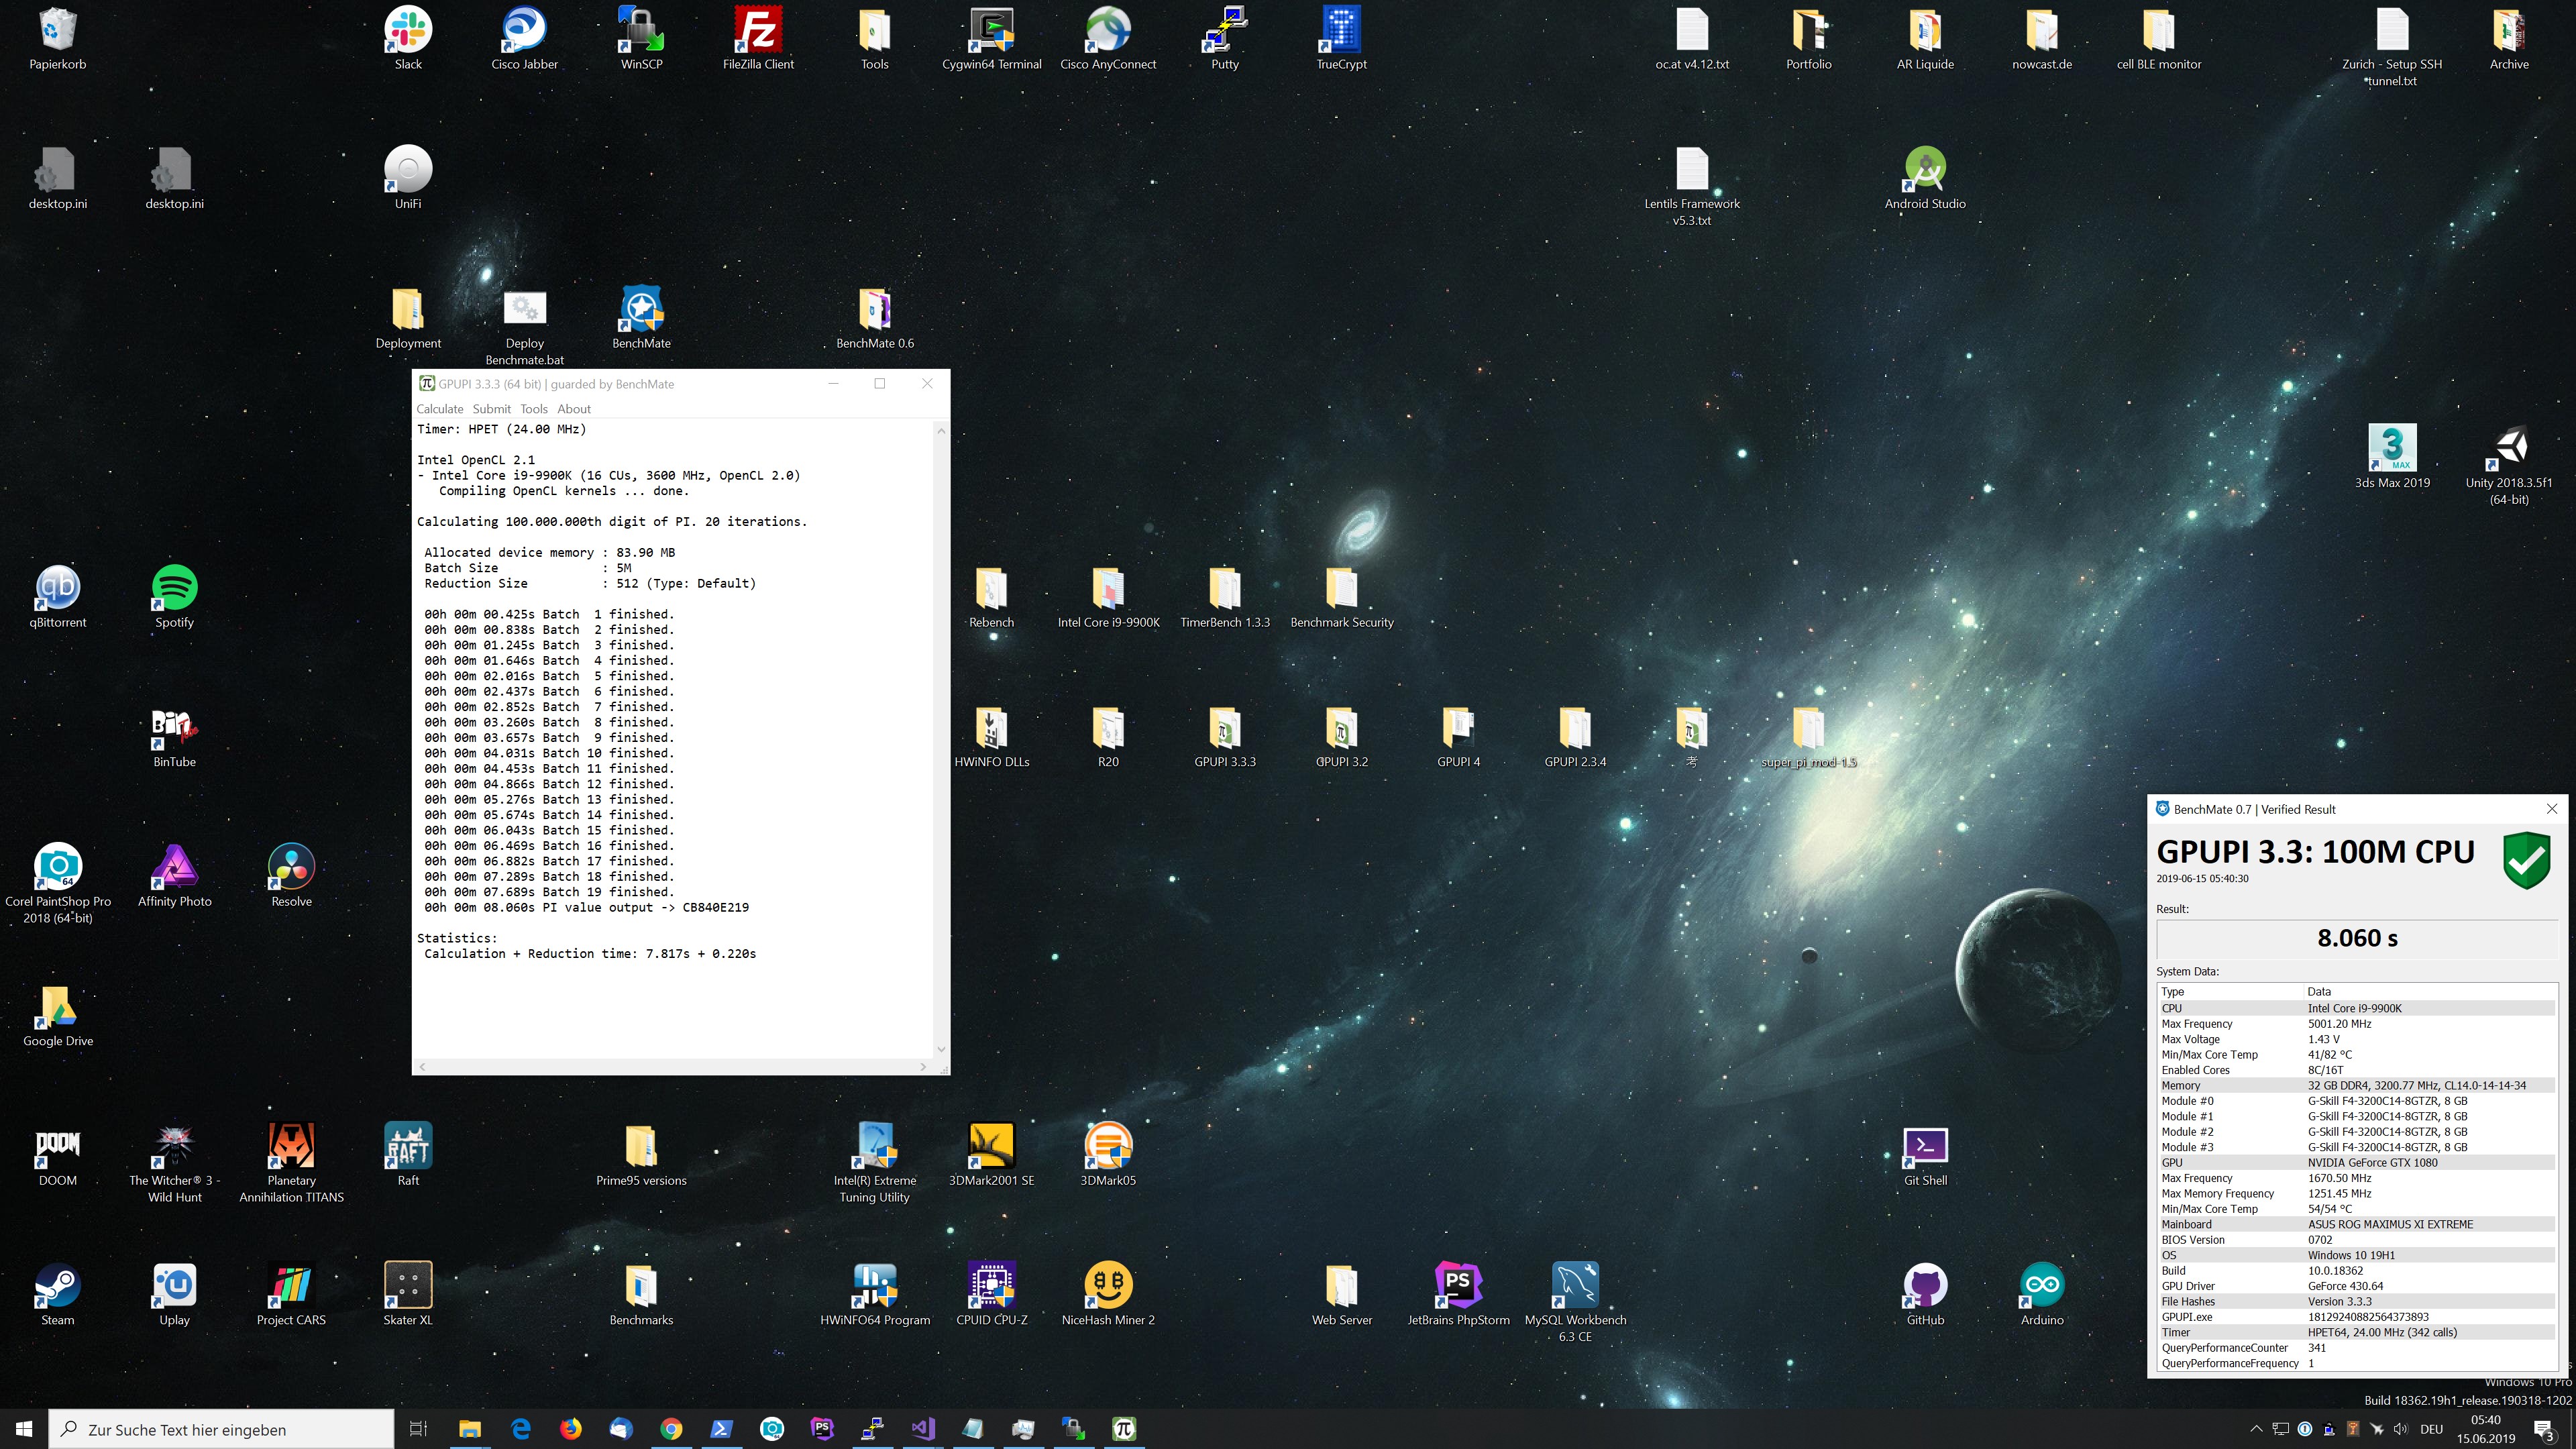Open JetBrains PhpStorm desktop shortcut
This screenshot has width=2576, height=1449.
click(1458, 1294)
